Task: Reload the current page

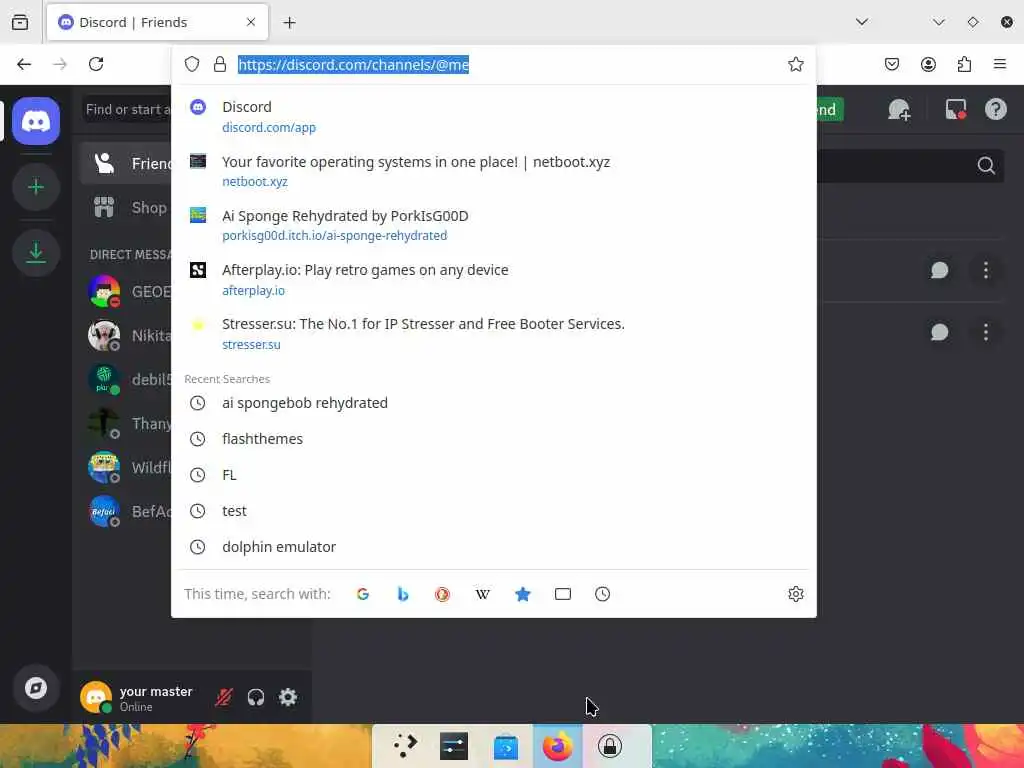Action: click(x=96, y=64)
